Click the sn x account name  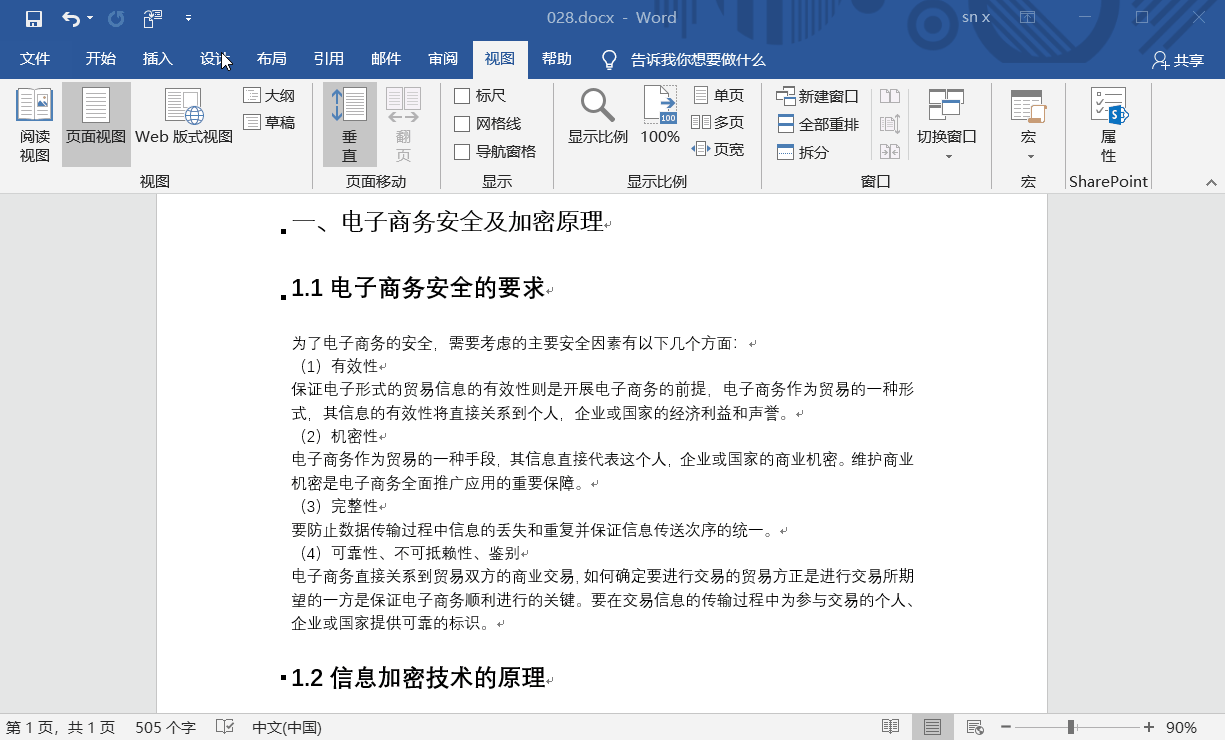(x=976, y=18)
